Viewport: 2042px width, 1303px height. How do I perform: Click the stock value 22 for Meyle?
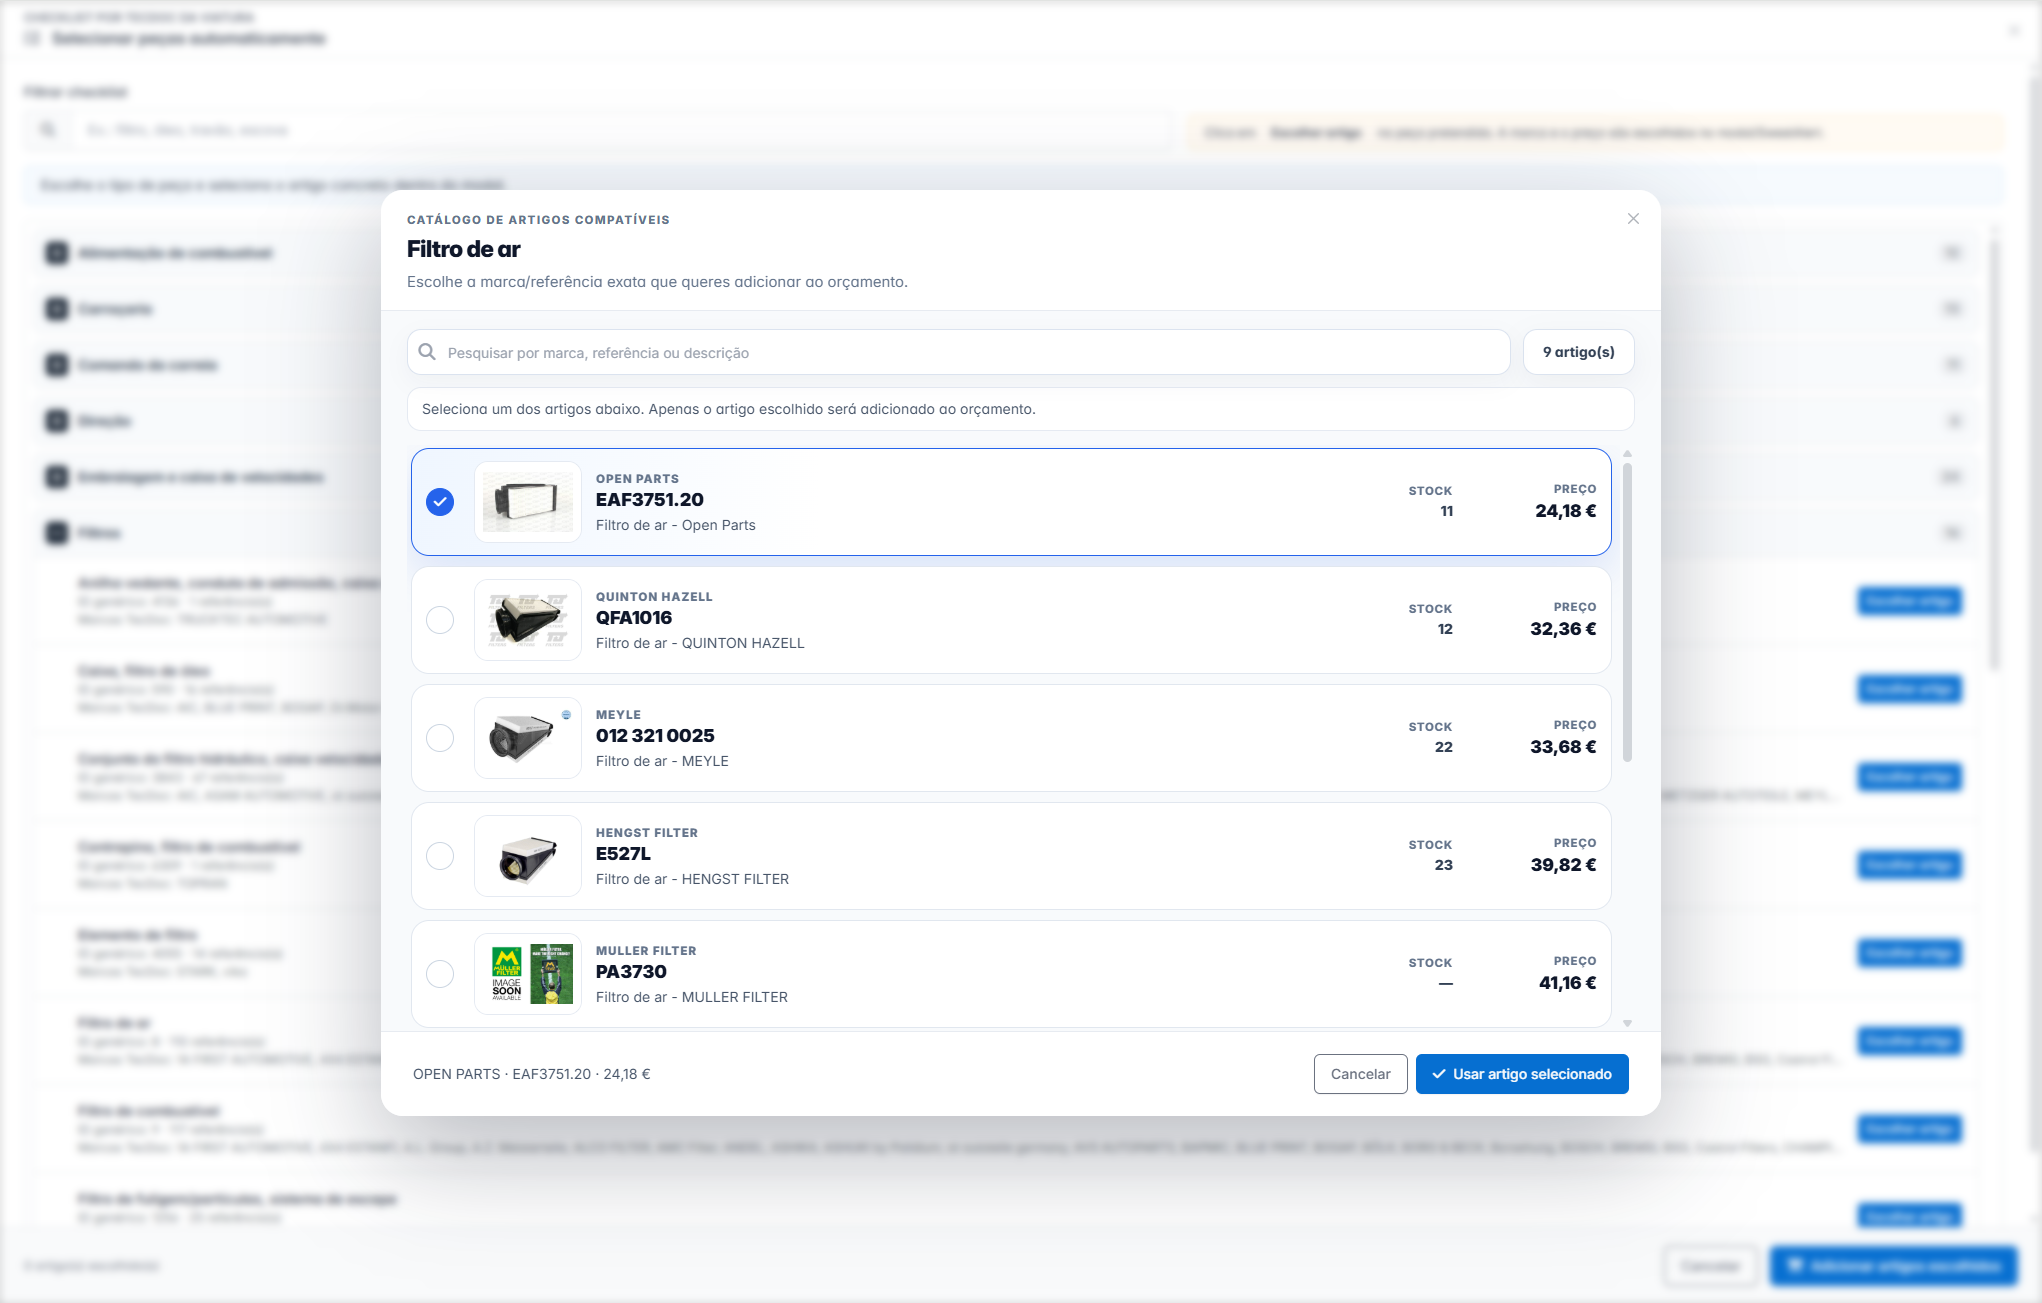[x=1444, y=747]
